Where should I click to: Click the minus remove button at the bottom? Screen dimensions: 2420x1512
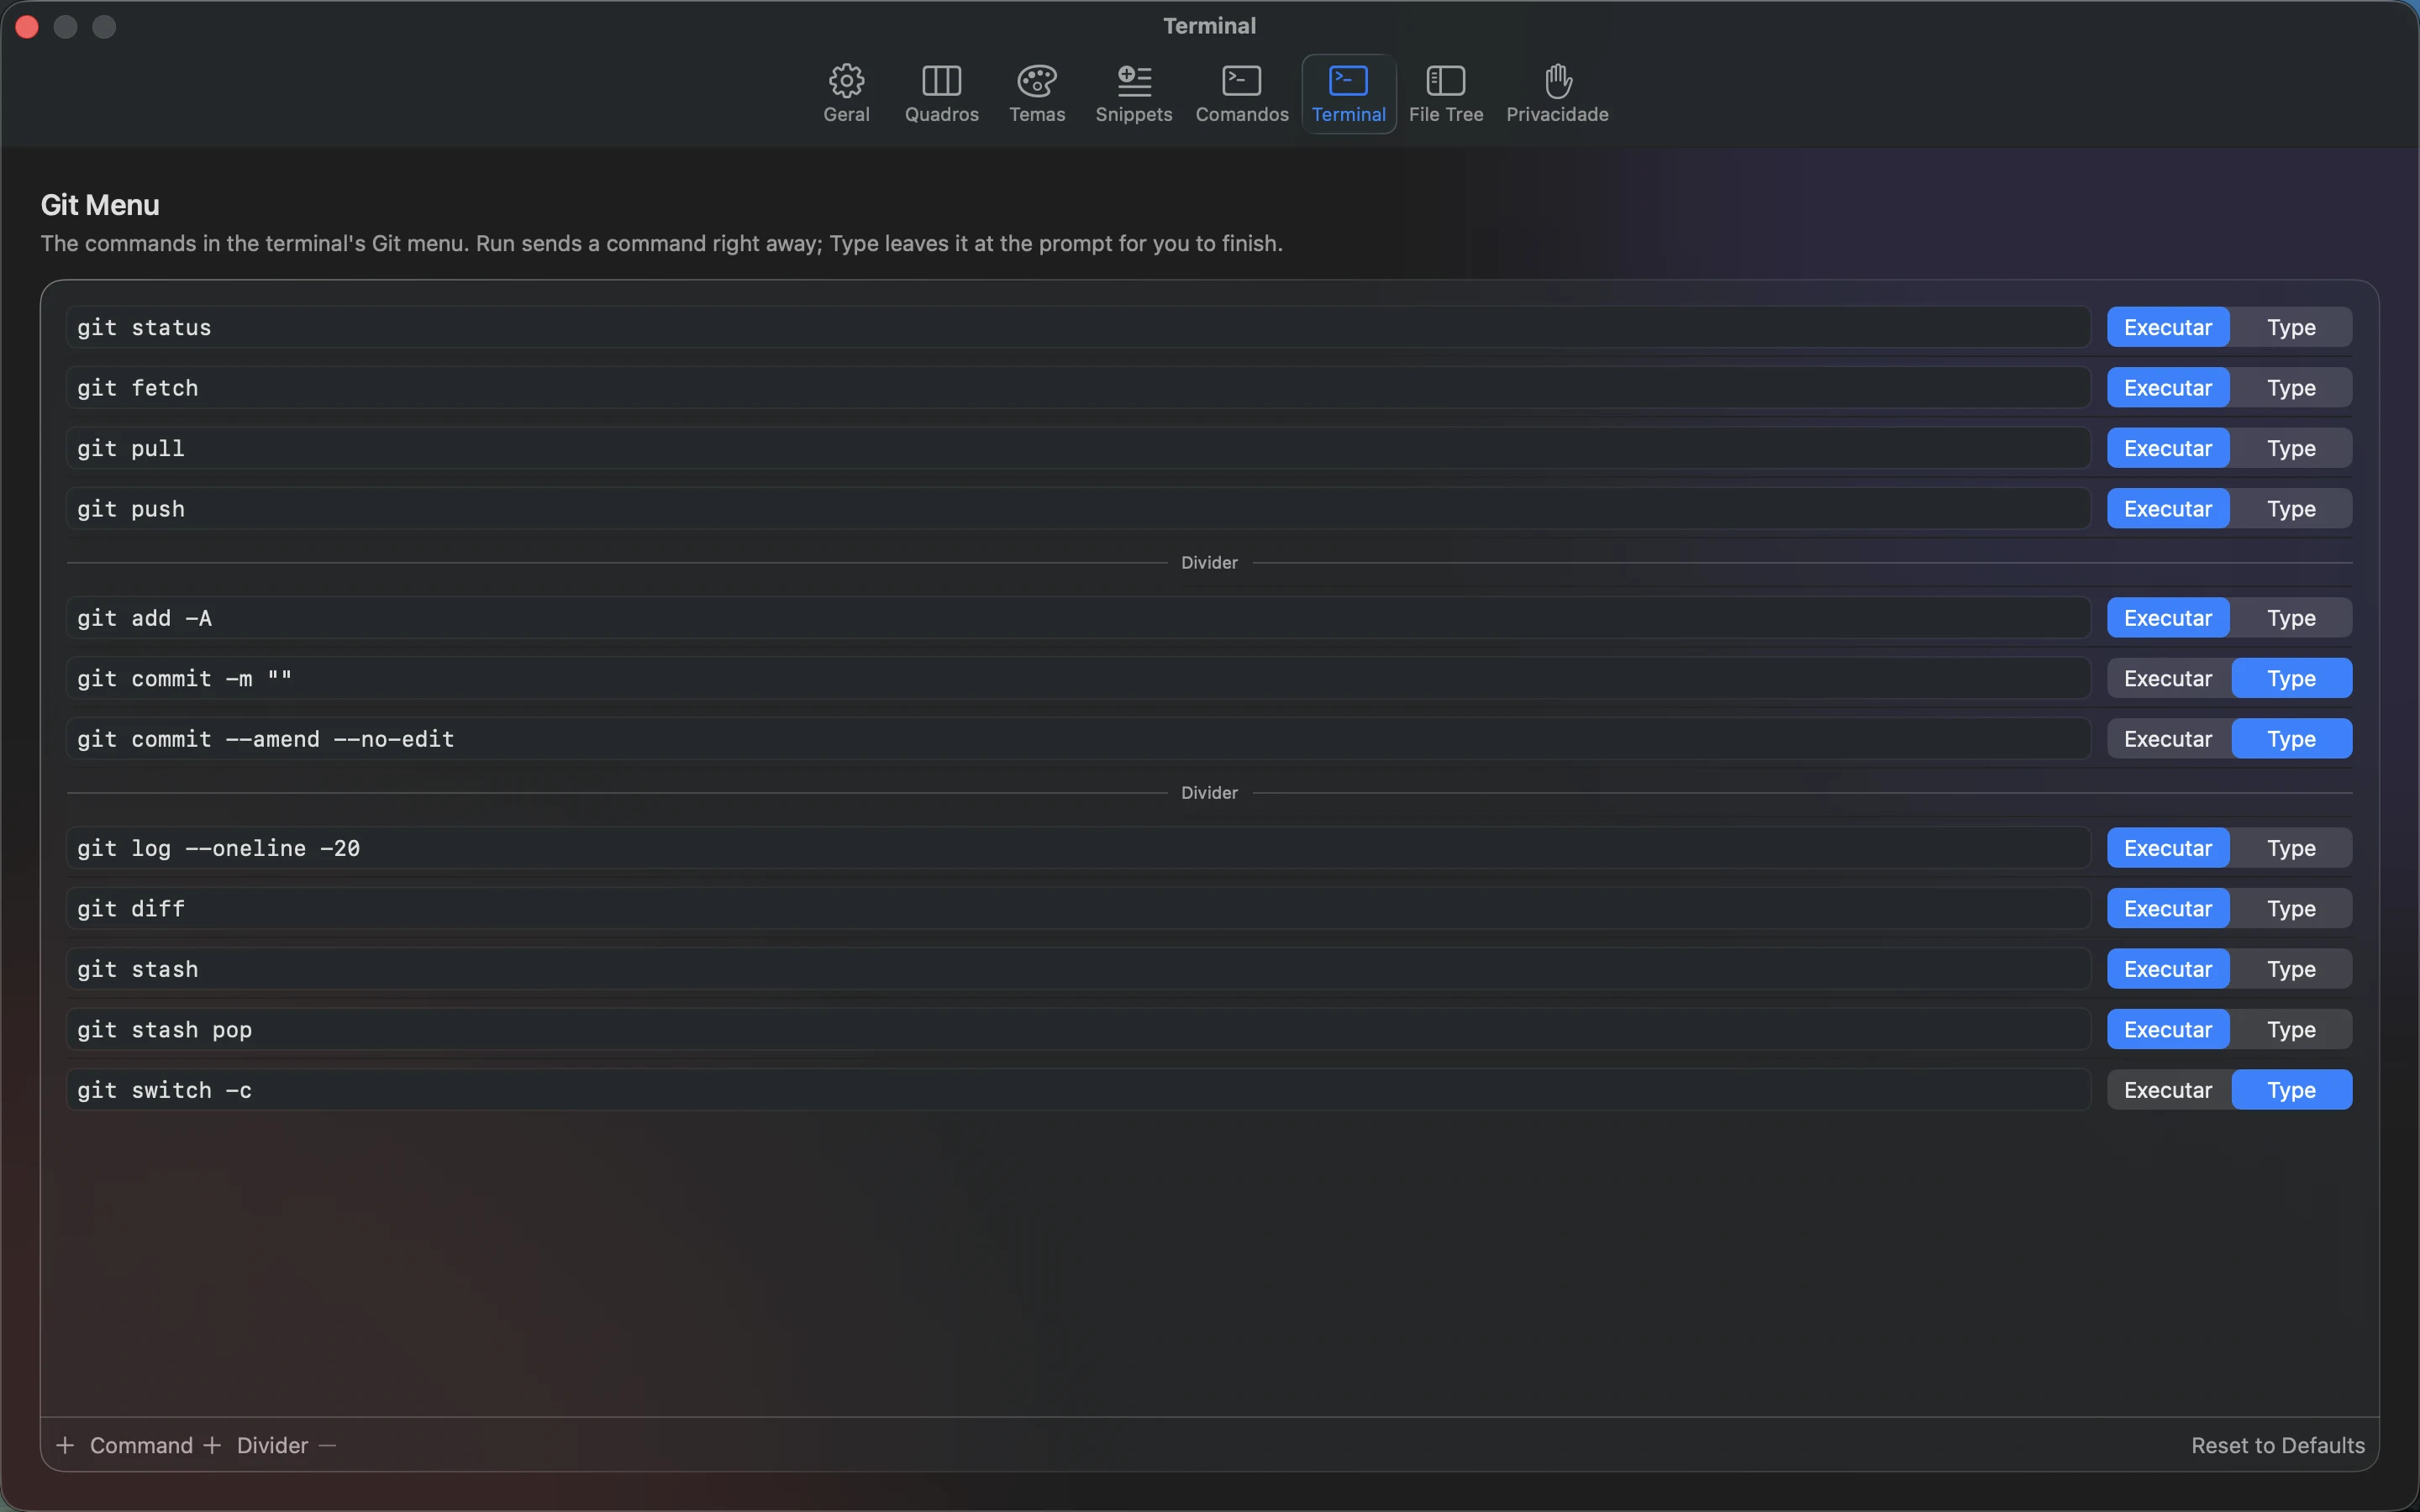point(328,1445)
